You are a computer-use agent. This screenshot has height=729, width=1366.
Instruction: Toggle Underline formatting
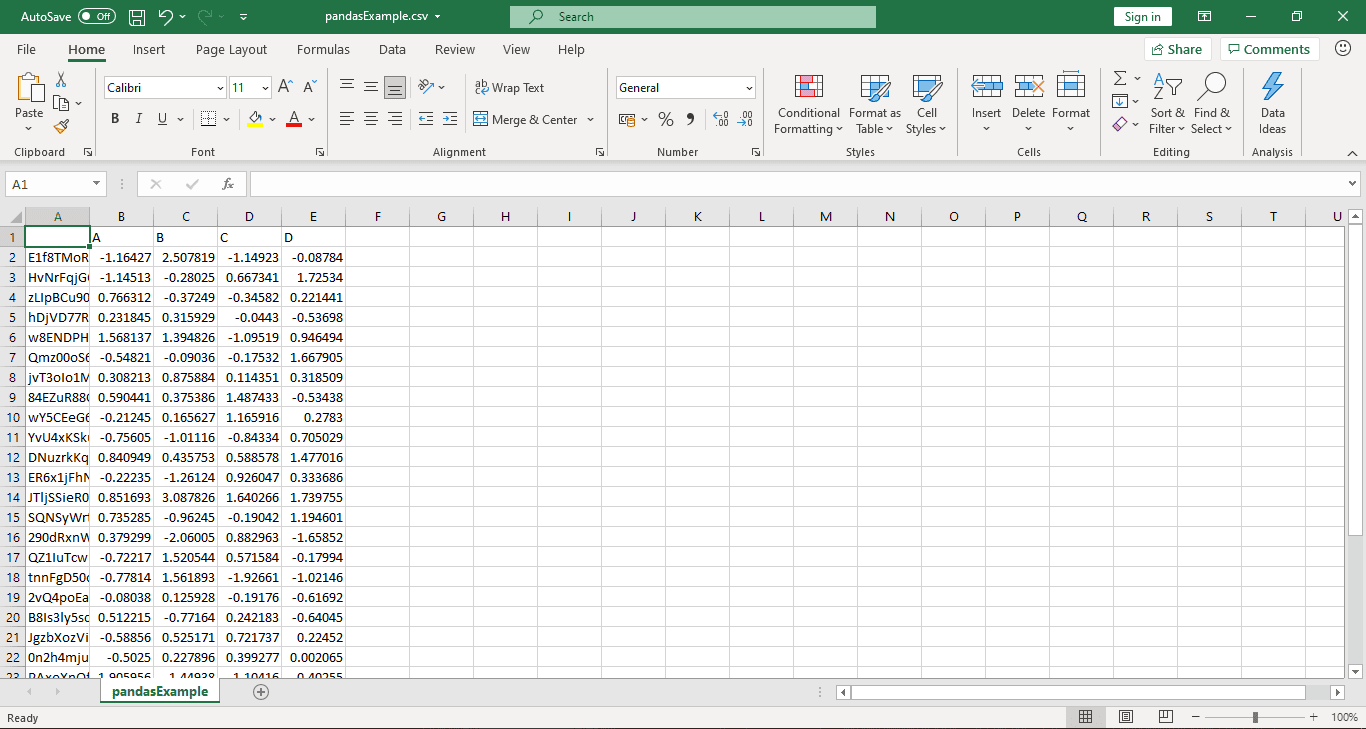(163, 119)
